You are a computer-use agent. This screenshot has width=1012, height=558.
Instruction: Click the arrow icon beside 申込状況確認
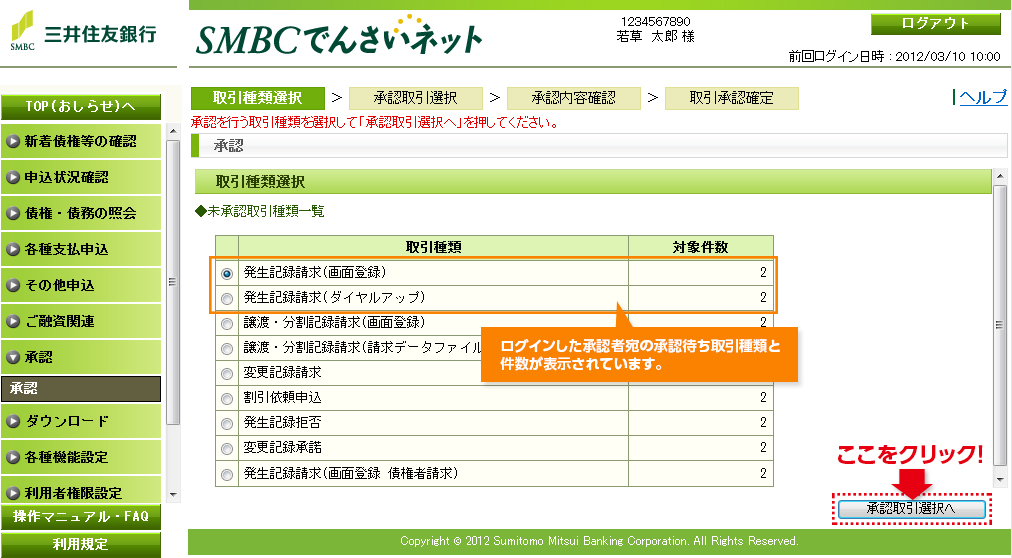(13, 177)
